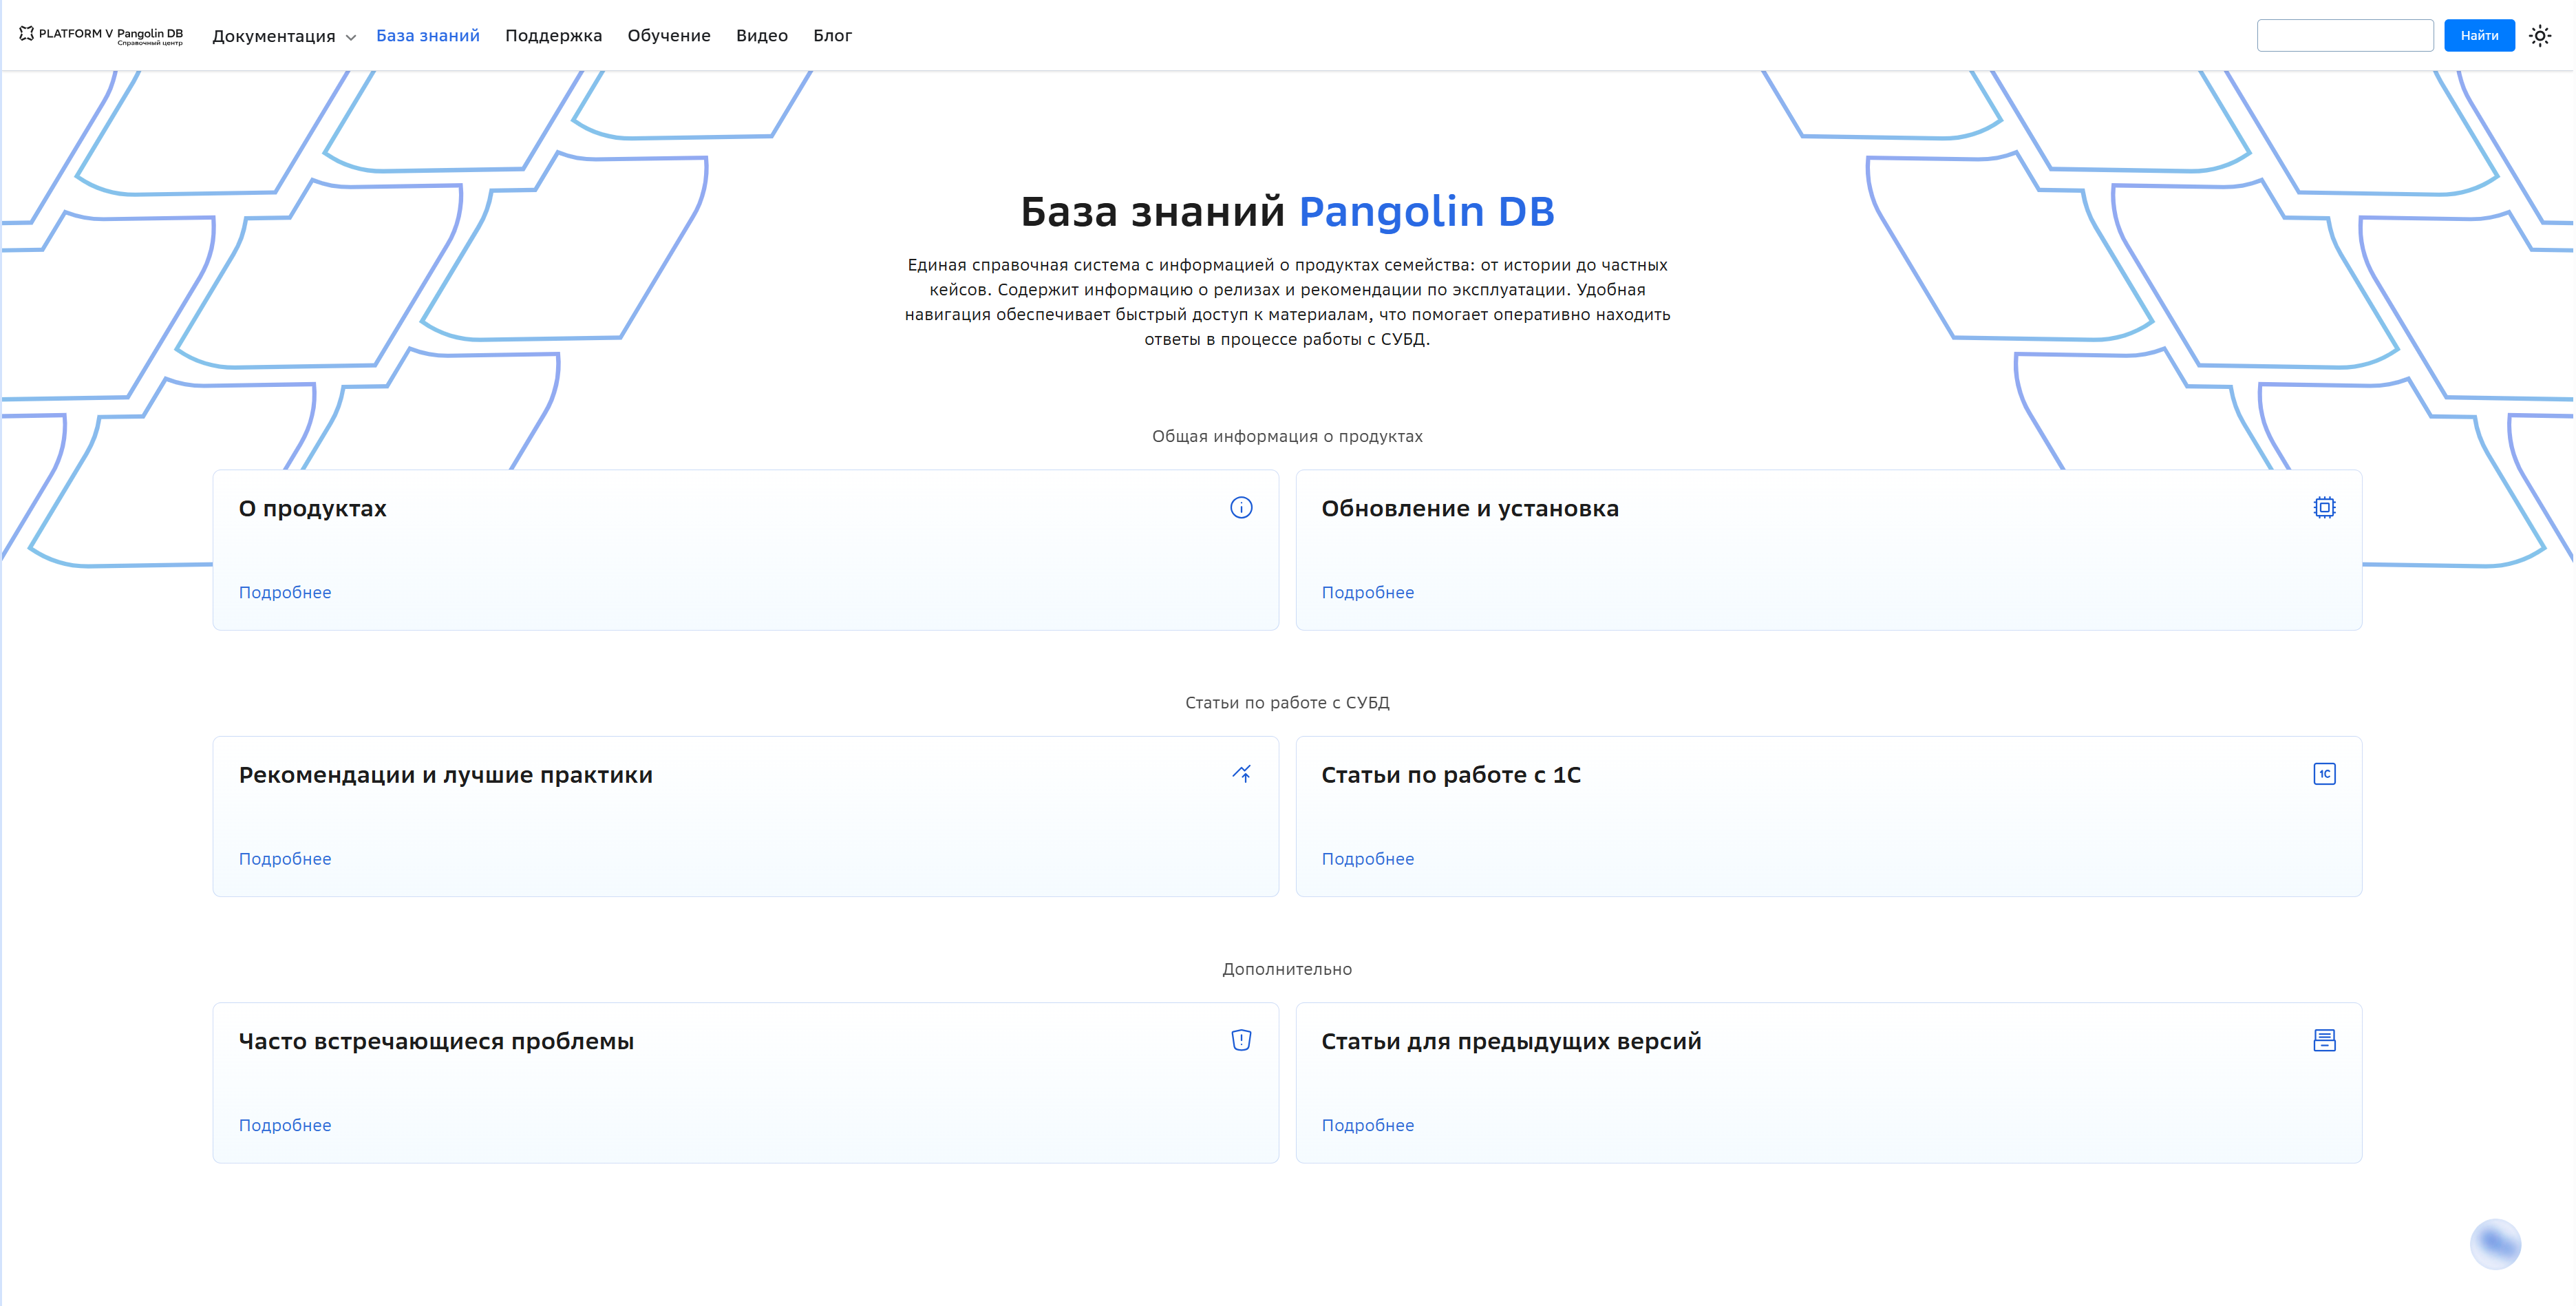This screenshot has height=1306, width=2576.
Task: Click the Статьи для предыдущих версий heading
Action: point(1511,1041)
